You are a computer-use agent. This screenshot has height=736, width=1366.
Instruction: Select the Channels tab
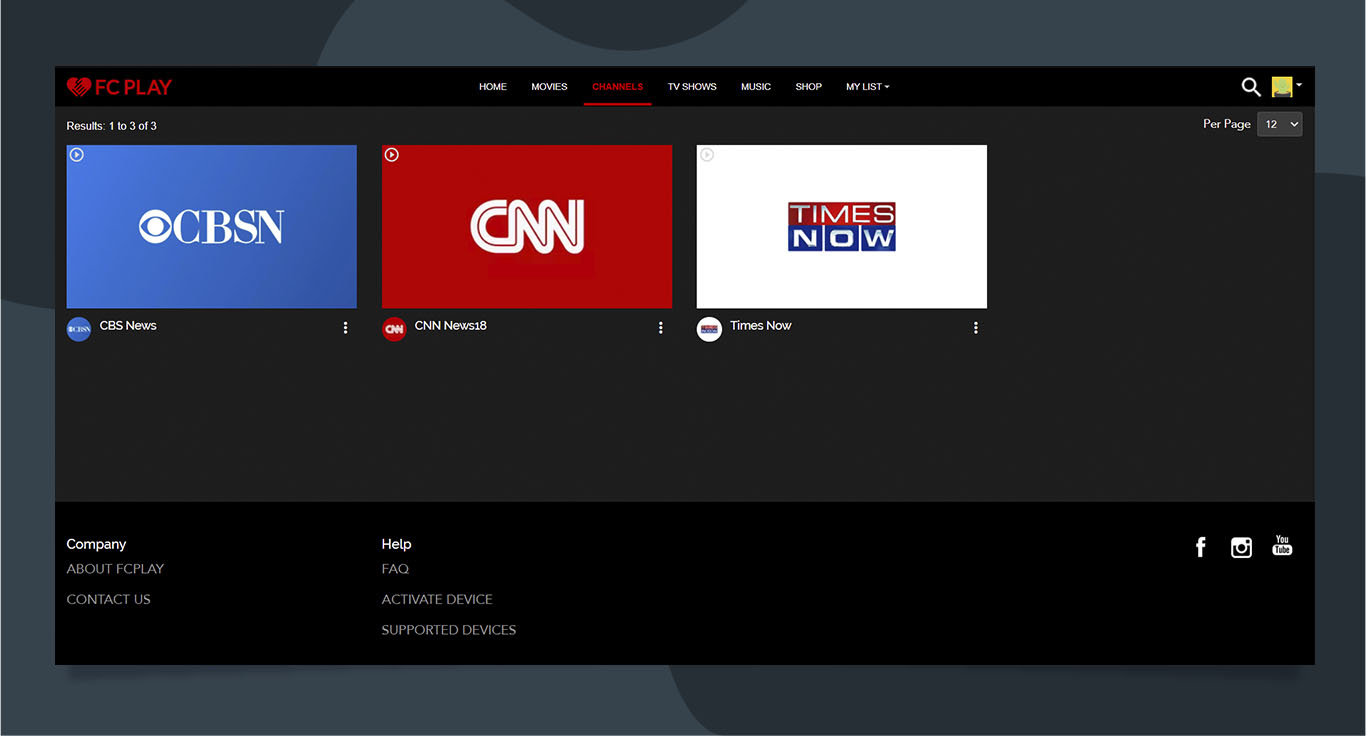click(x=618, y=87)
